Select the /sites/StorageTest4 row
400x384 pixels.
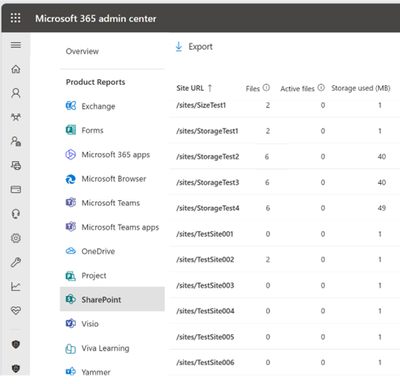[x=285, y=208]
